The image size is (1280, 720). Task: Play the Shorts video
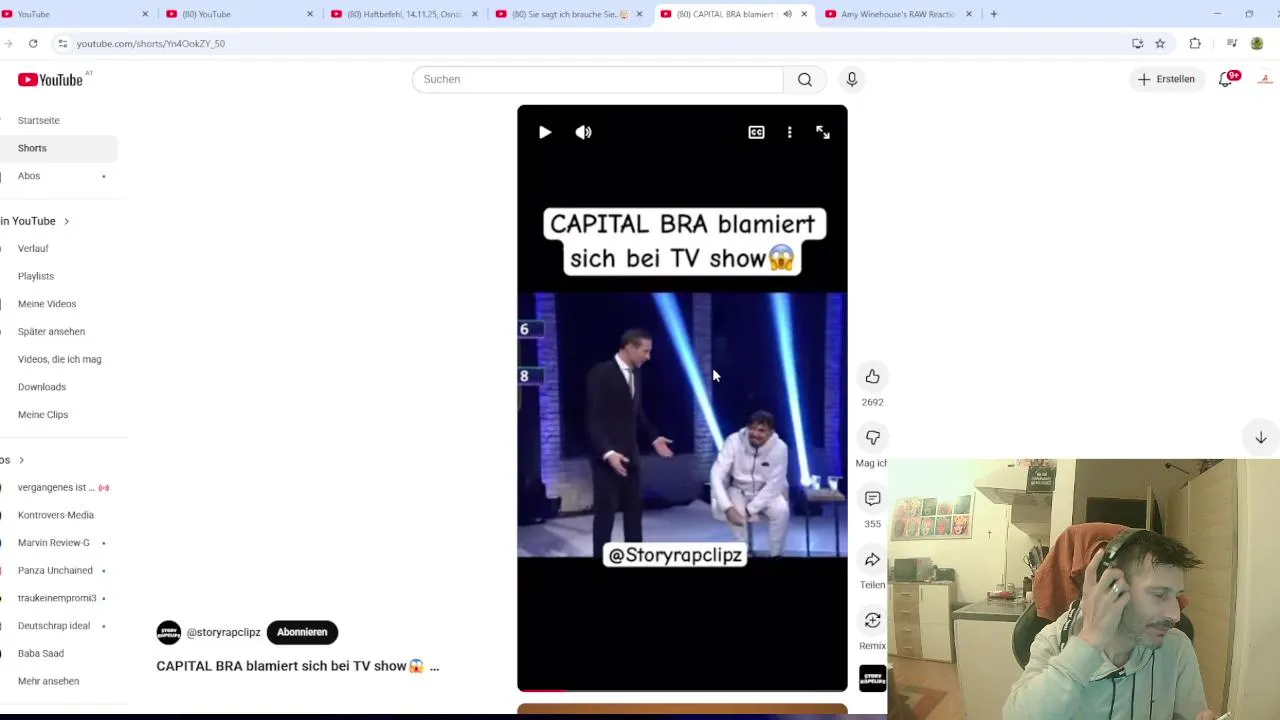click(x=545, y=132)
